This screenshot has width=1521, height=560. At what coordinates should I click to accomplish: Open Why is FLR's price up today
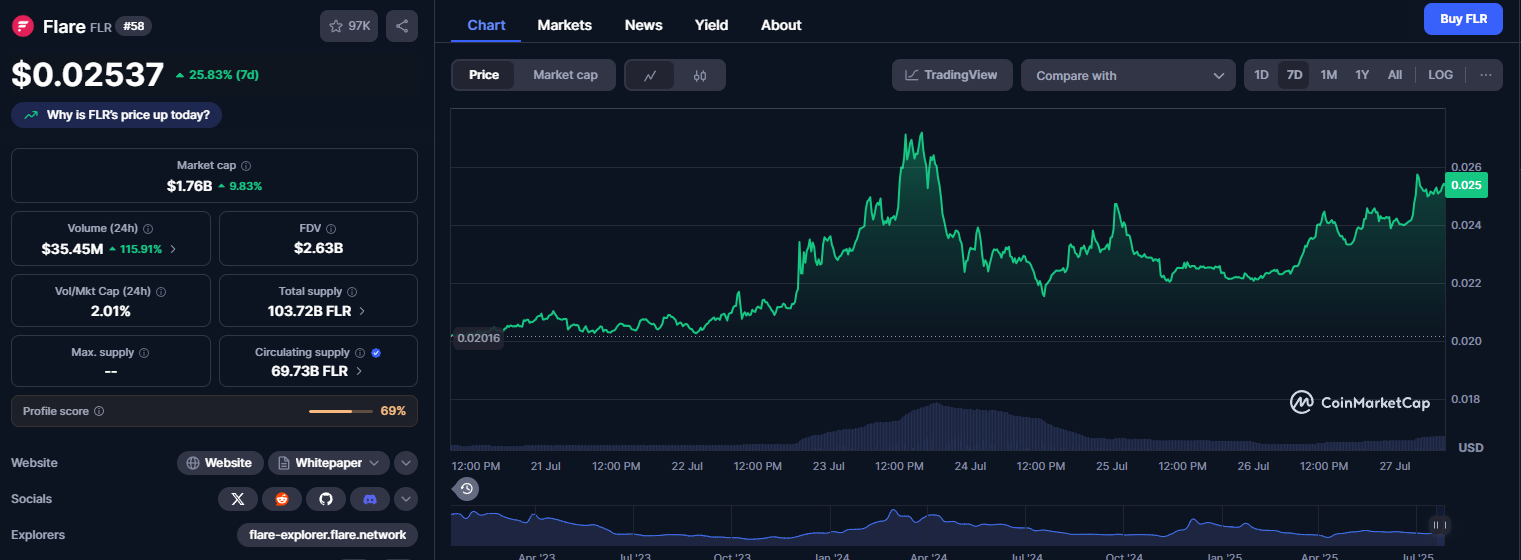click(x=117, y=115)
